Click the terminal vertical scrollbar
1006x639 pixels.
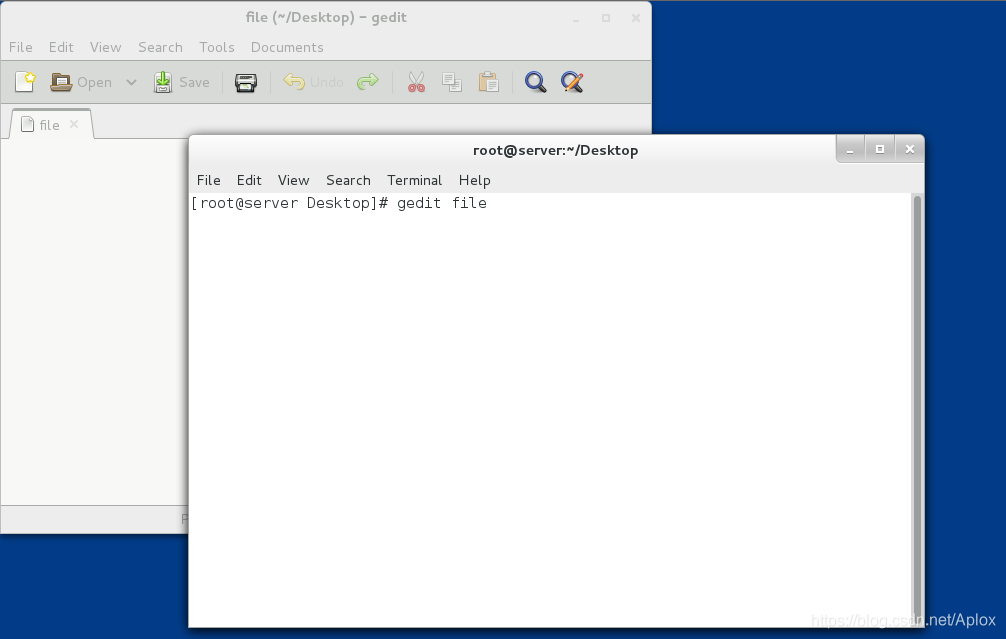pyautogui.click(x=917, y=409)
